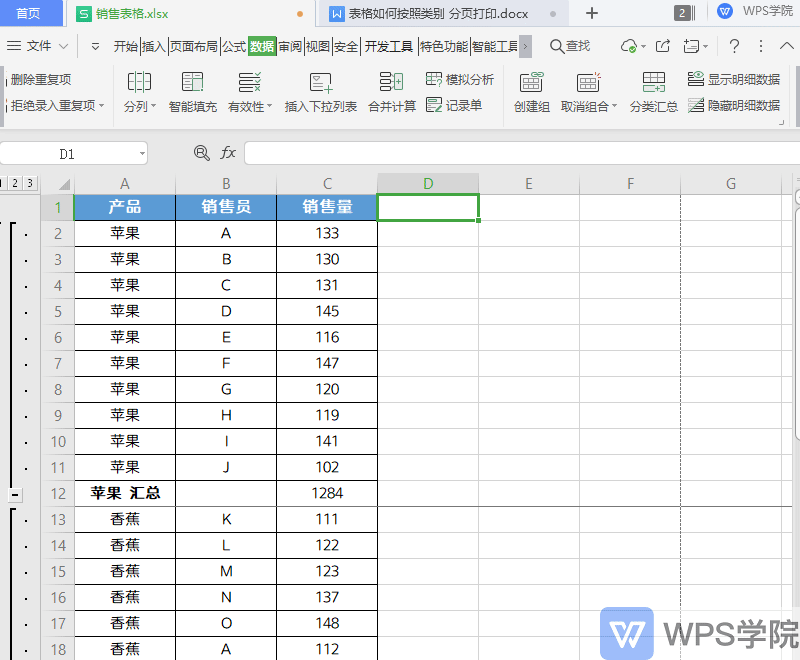Select the 苹果 汇总 cell
The image size is (800, 660).
[x=125, y=493]
